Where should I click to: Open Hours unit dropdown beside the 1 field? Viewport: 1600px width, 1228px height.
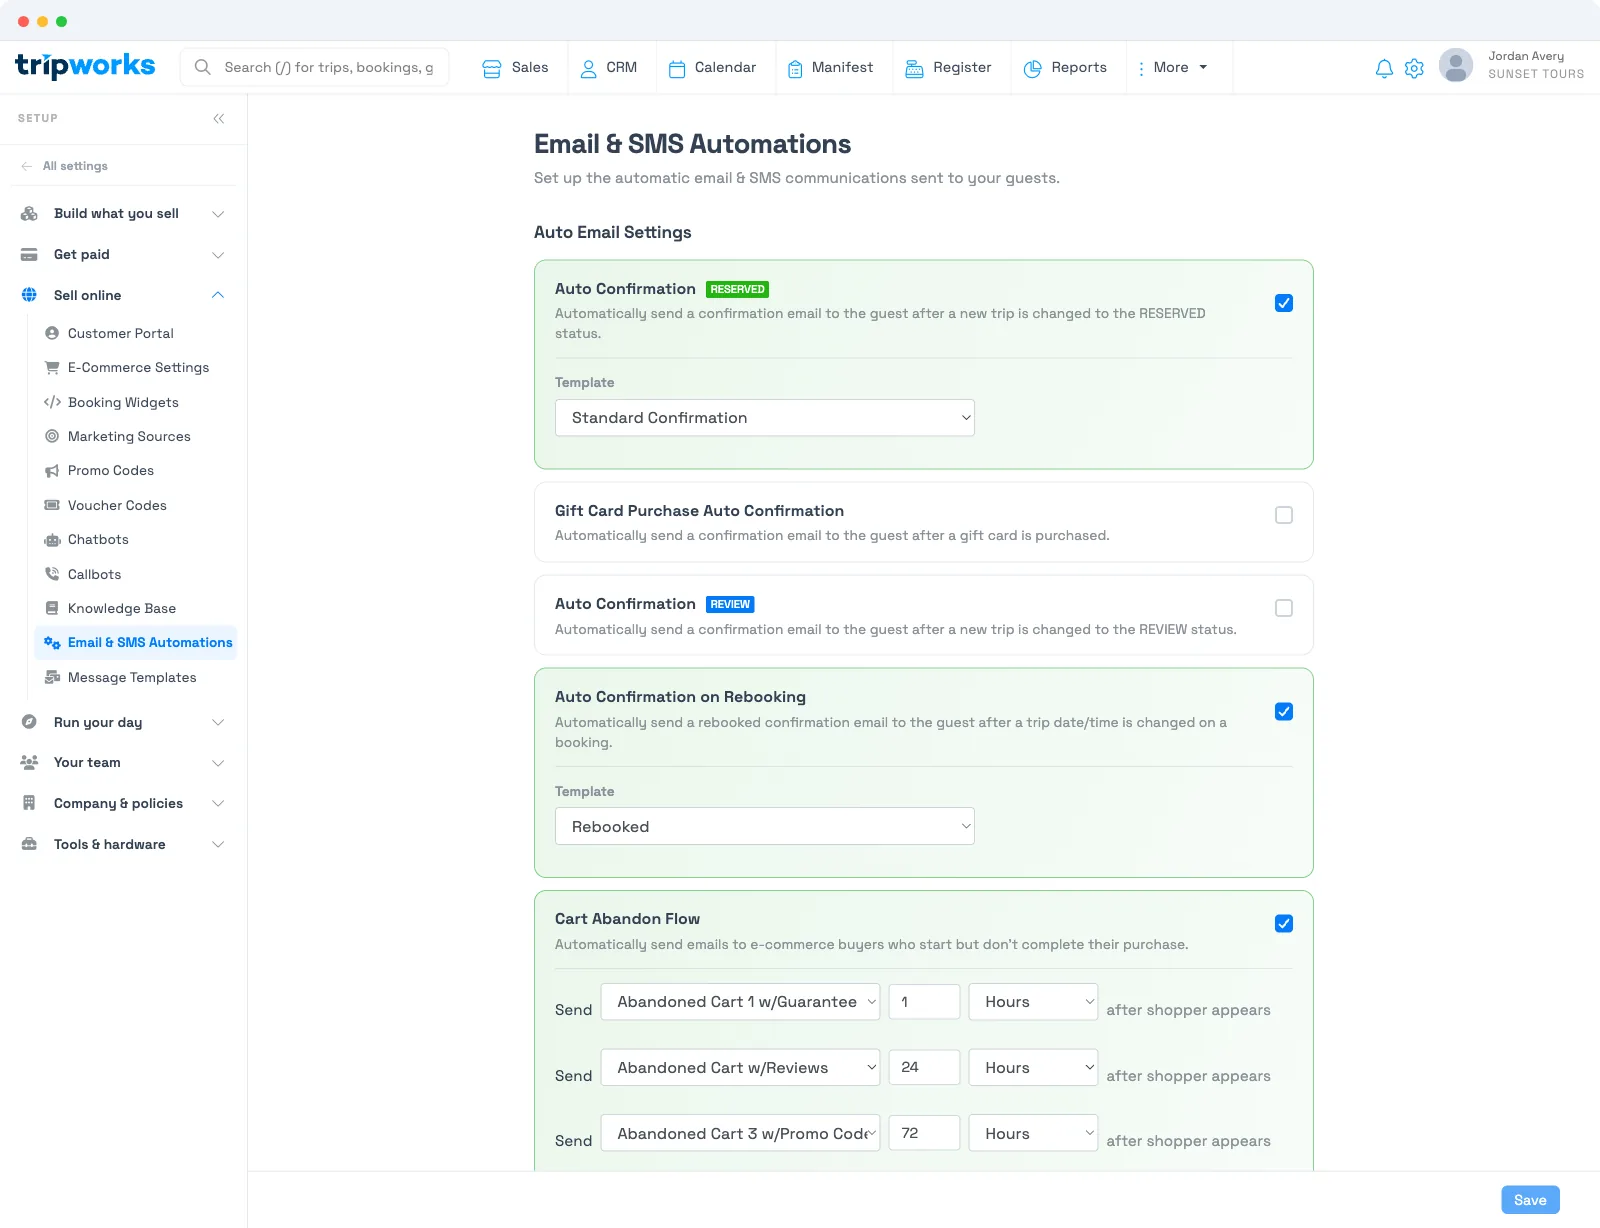pos(1033,1002)
